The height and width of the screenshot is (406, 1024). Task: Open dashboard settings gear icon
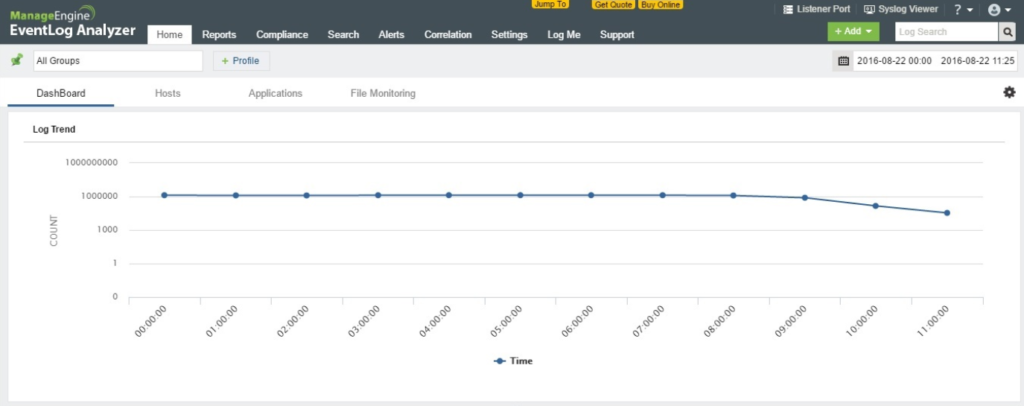point(1009,93)
